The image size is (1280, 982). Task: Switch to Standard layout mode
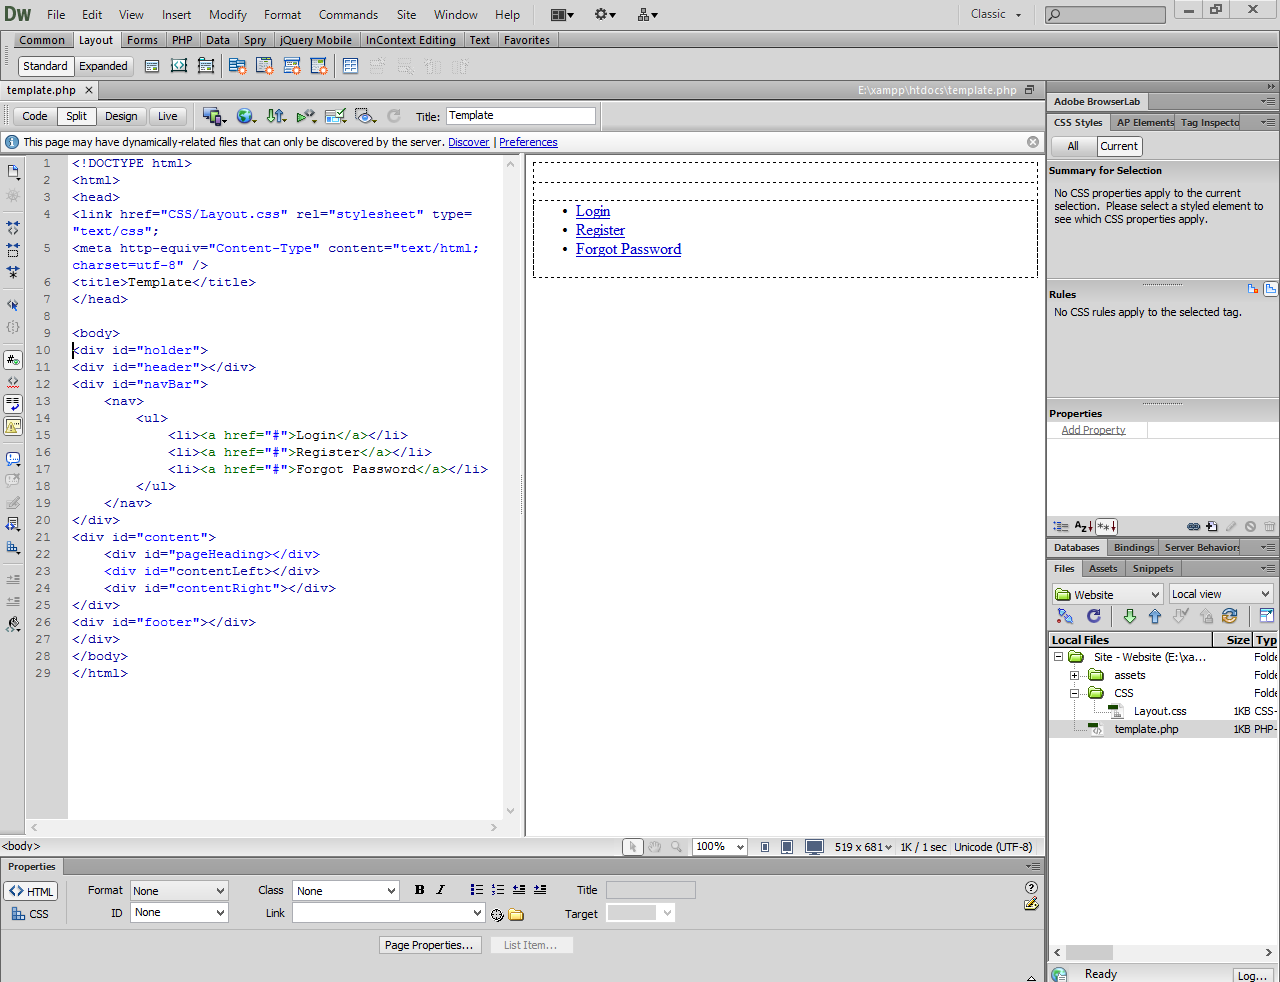[46, 66]
